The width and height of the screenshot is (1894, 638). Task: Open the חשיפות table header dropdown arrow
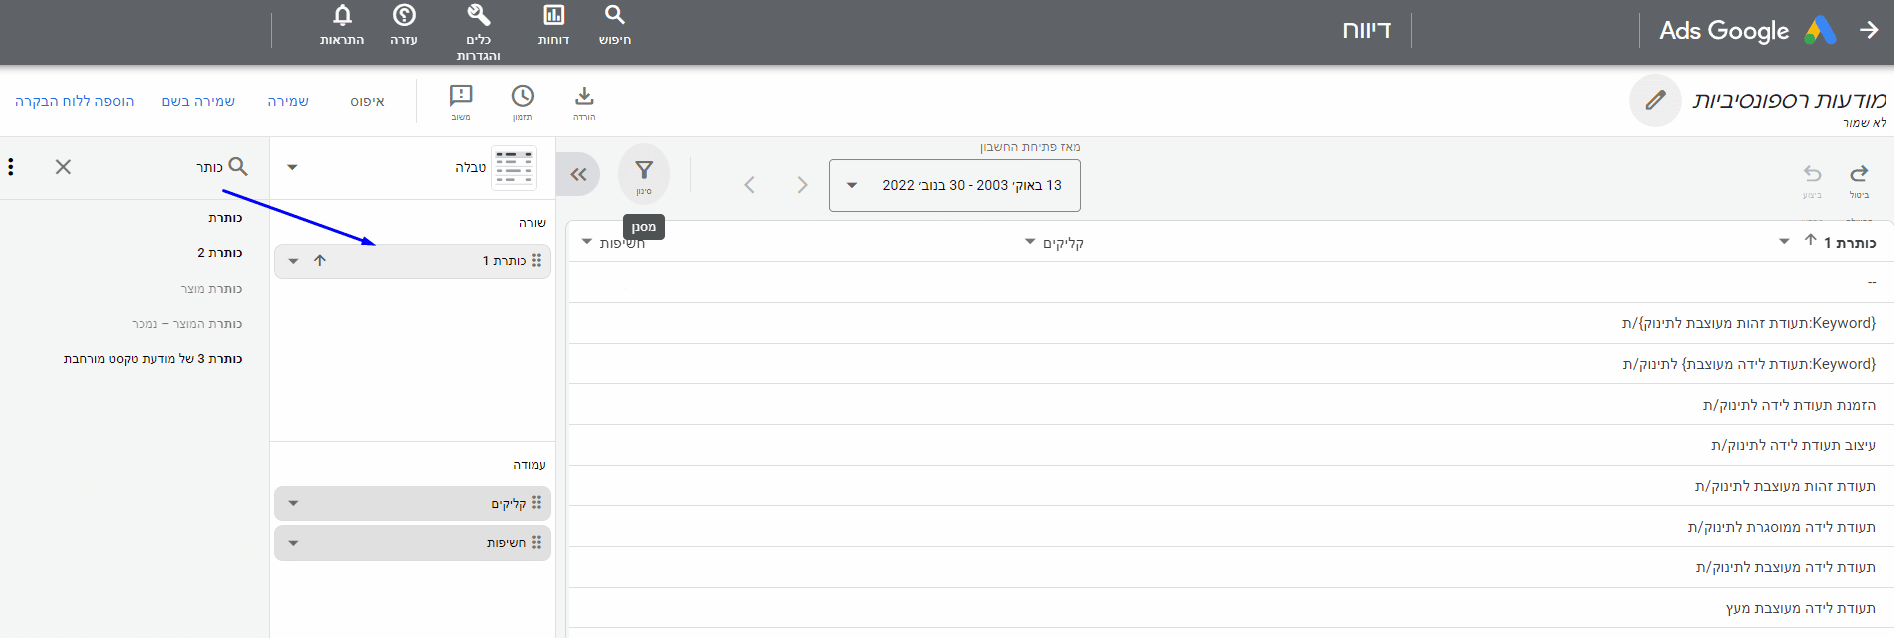(586, 242)
